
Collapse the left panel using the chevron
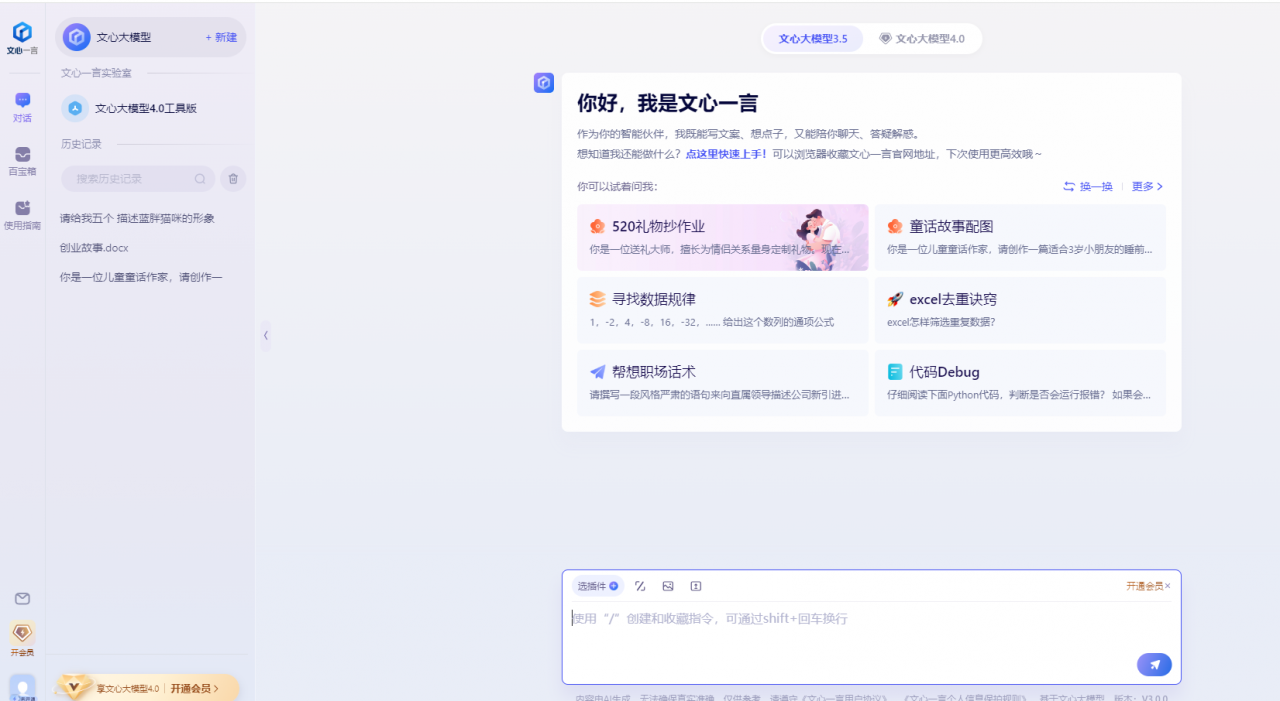click(x=266, y=336)
